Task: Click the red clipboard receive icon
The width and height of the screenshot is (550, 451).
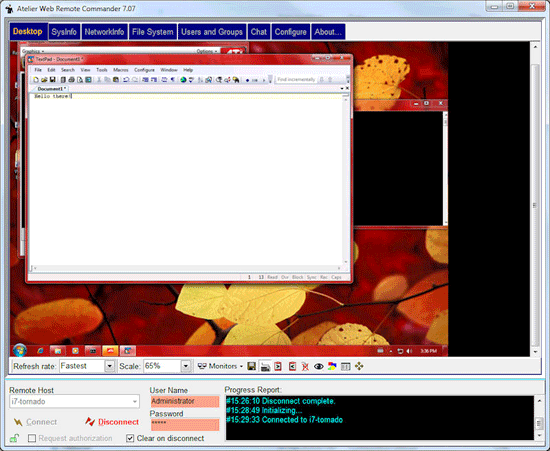Action: click(292, 366)
